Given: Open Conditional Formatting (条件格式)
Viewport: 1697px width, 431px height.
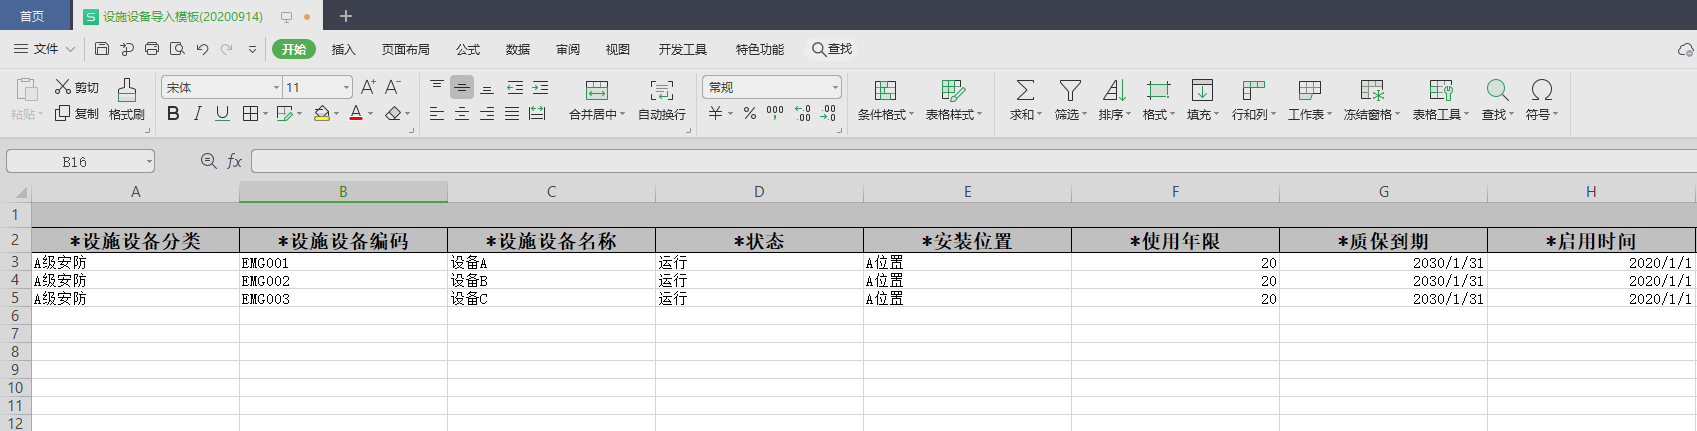Looking at the screenshot, I should (x=886, y=100).
